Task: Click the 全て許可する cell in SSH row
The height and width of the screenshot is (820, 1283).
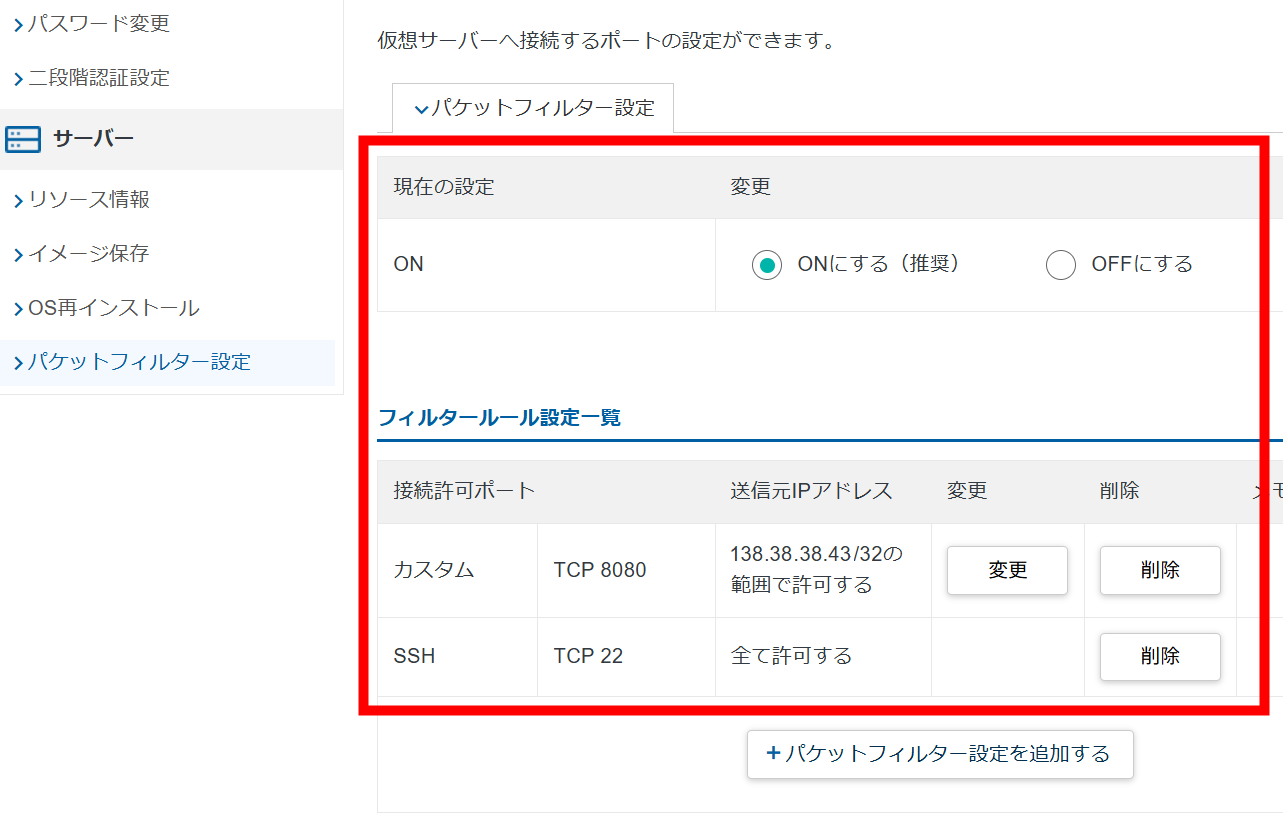Action: (x=791, y=656)
